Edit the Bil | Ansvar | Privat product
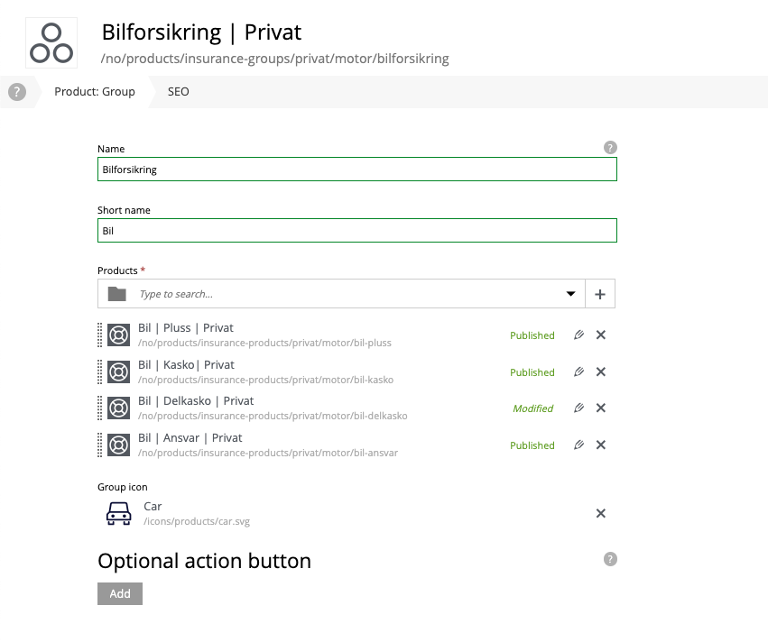This screenshot has height=642, width=768. 579,445
